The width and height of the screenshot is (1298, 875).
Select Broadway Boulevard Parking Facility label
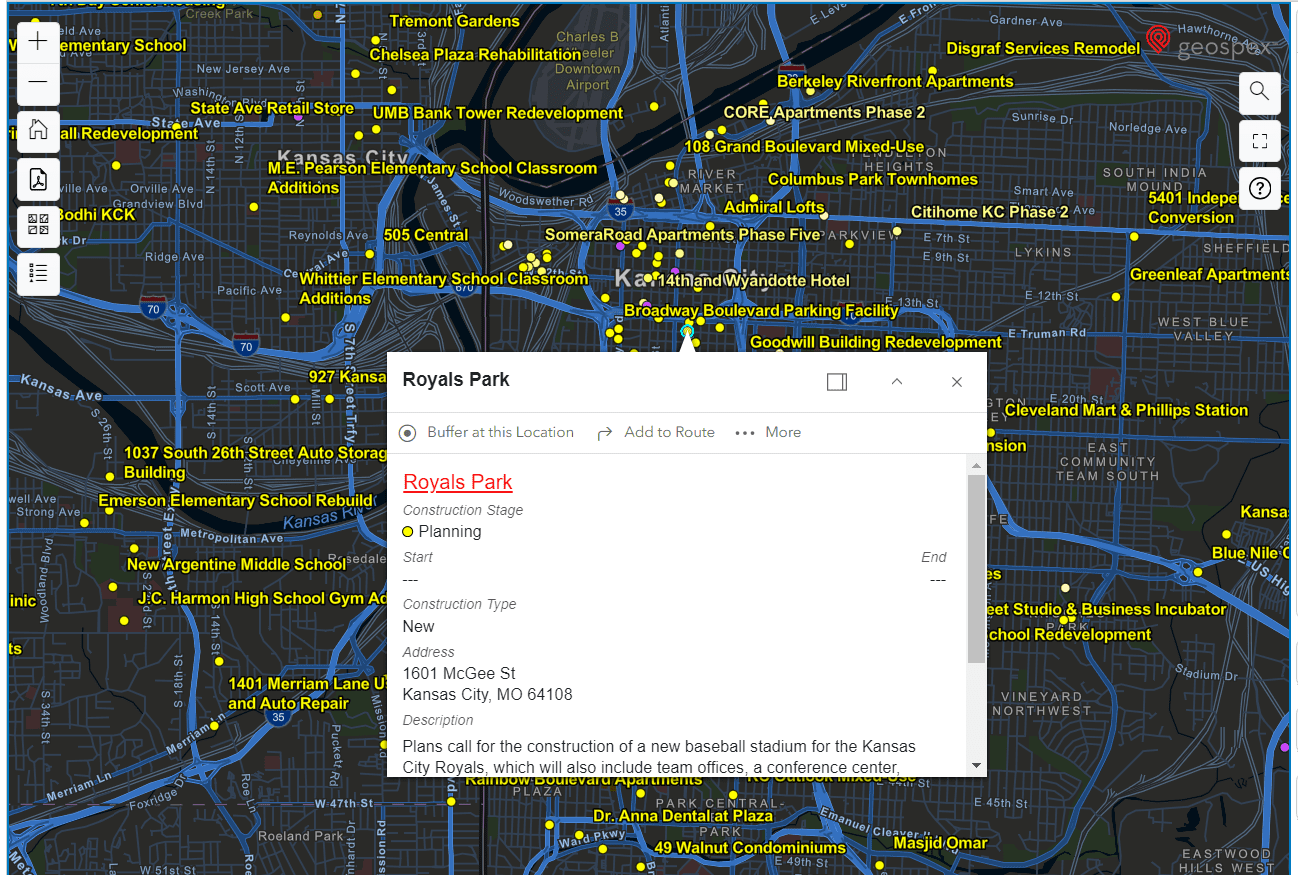coord(761,310)
